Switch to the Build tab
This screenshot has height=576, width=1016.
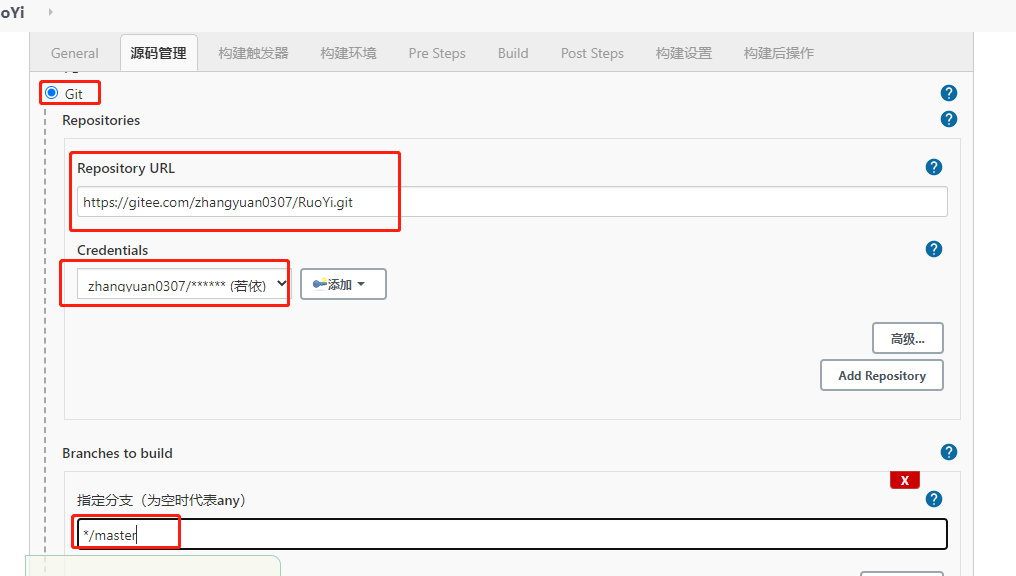pos(513,53)
